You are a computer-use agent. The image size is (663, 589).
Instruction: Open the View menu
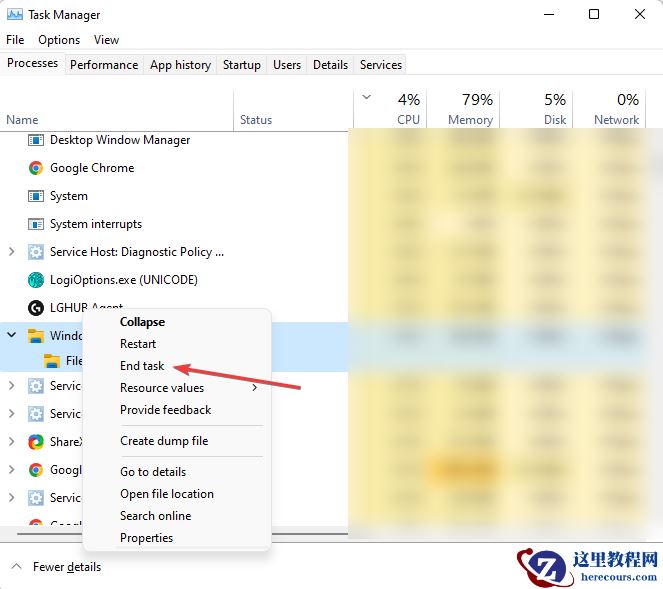point(106,40)
